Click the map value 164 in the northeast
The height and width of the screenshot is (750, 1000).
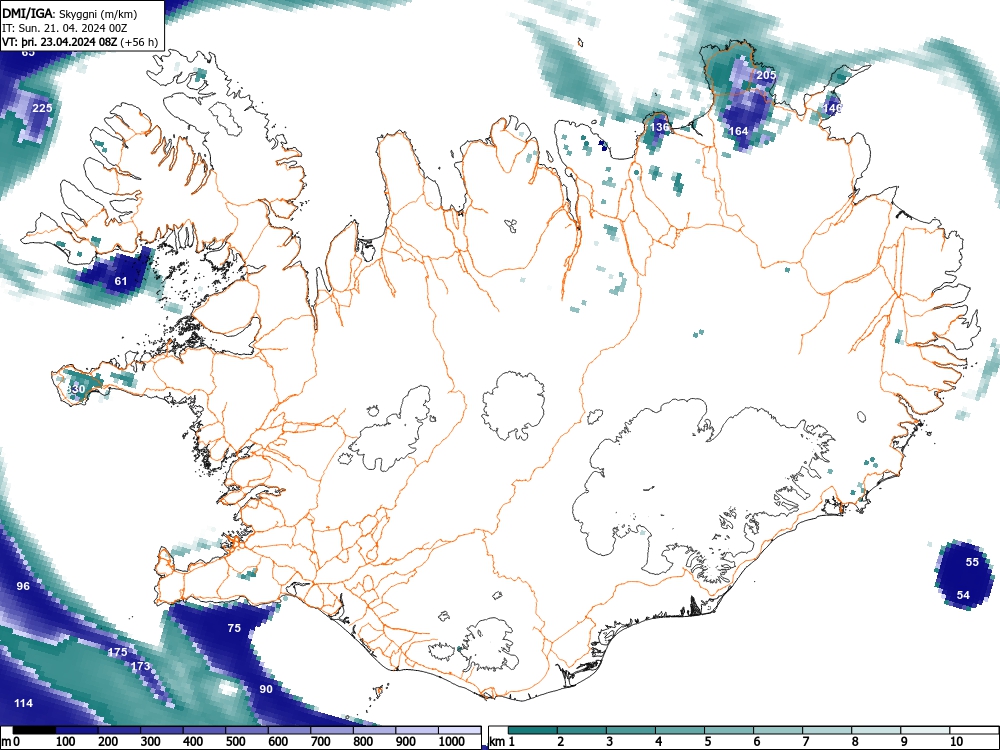click(x=739, y=131)
